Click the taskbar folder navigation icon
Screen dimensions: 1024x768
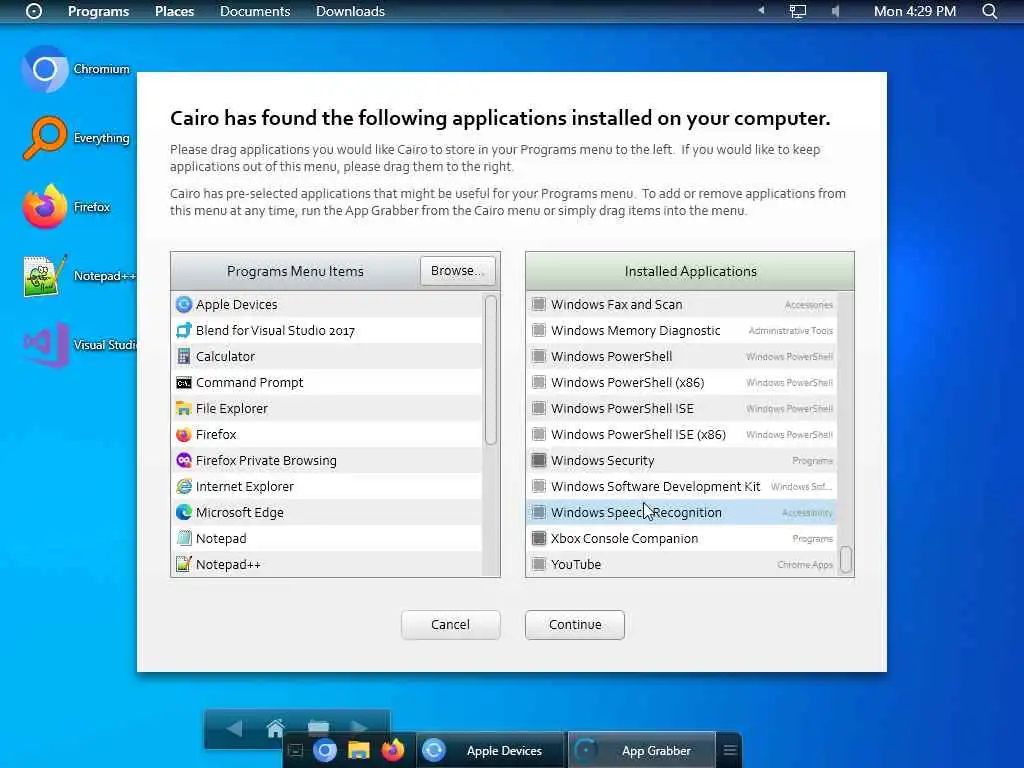pos(318,726)
